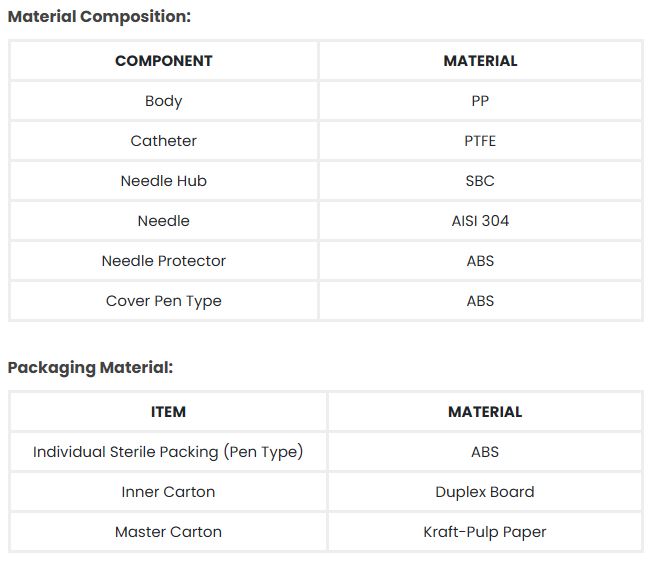Image resolution: width=653 pixels, height=568 pixels.
Task: Click the Inner Carton cell
Action: pyautogui.click(x=168, y=492)
